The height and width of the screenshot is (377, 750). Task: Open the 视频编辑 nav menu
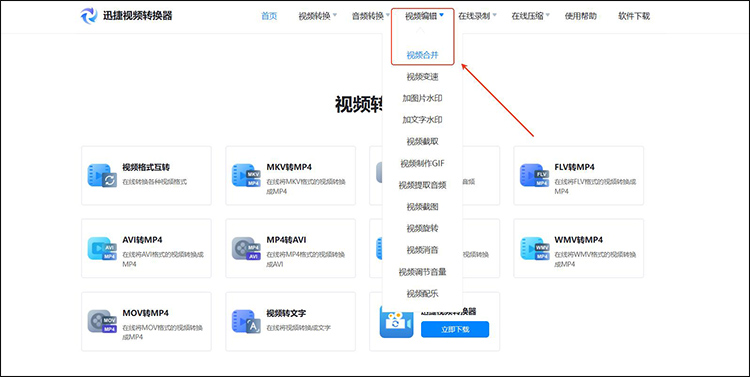(x=421, y=16)
